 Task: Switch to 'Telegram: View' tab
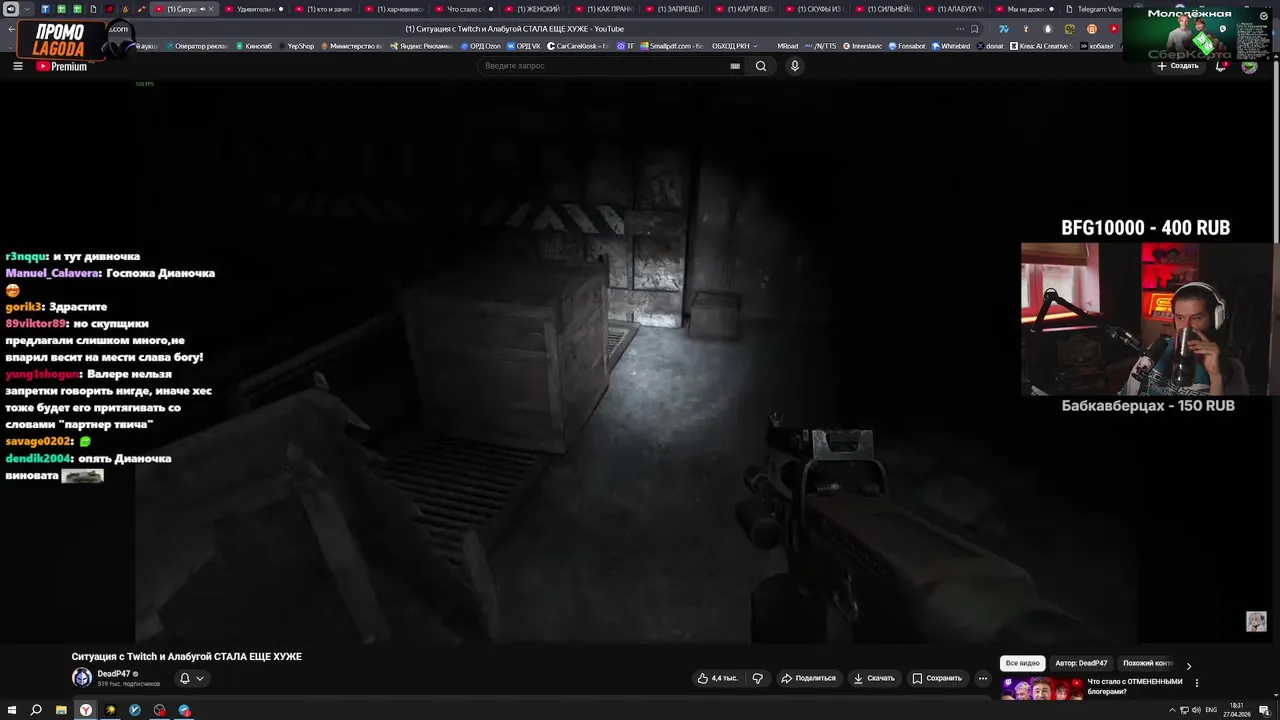(1094, 9)
